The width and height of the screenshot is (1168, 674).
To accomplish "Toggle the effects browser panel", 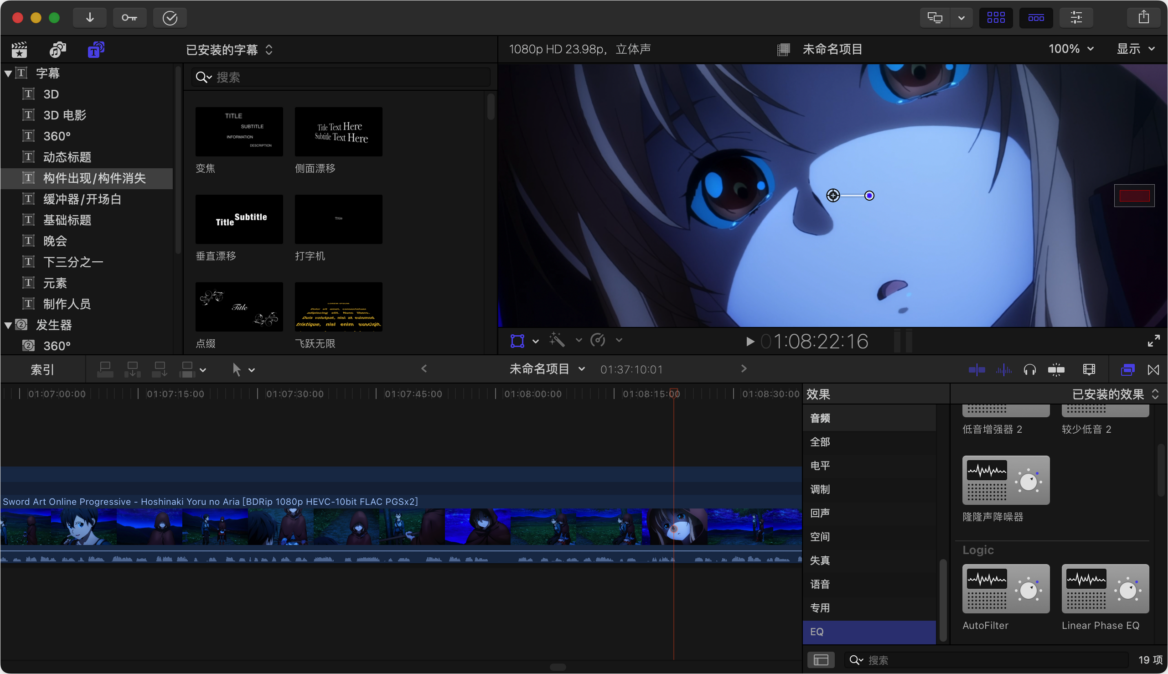I will pos(1127,369).
